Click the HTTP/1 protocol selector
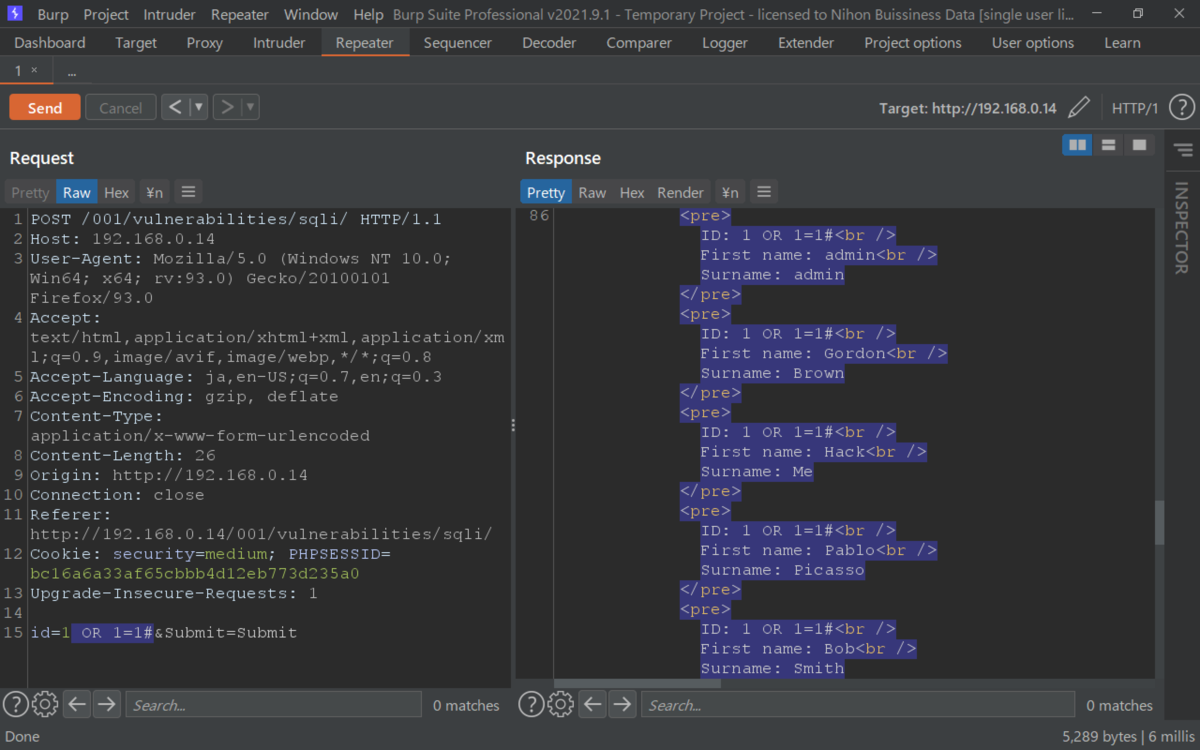Viewport: 1200px width, 750px height. coord(1135,108)
